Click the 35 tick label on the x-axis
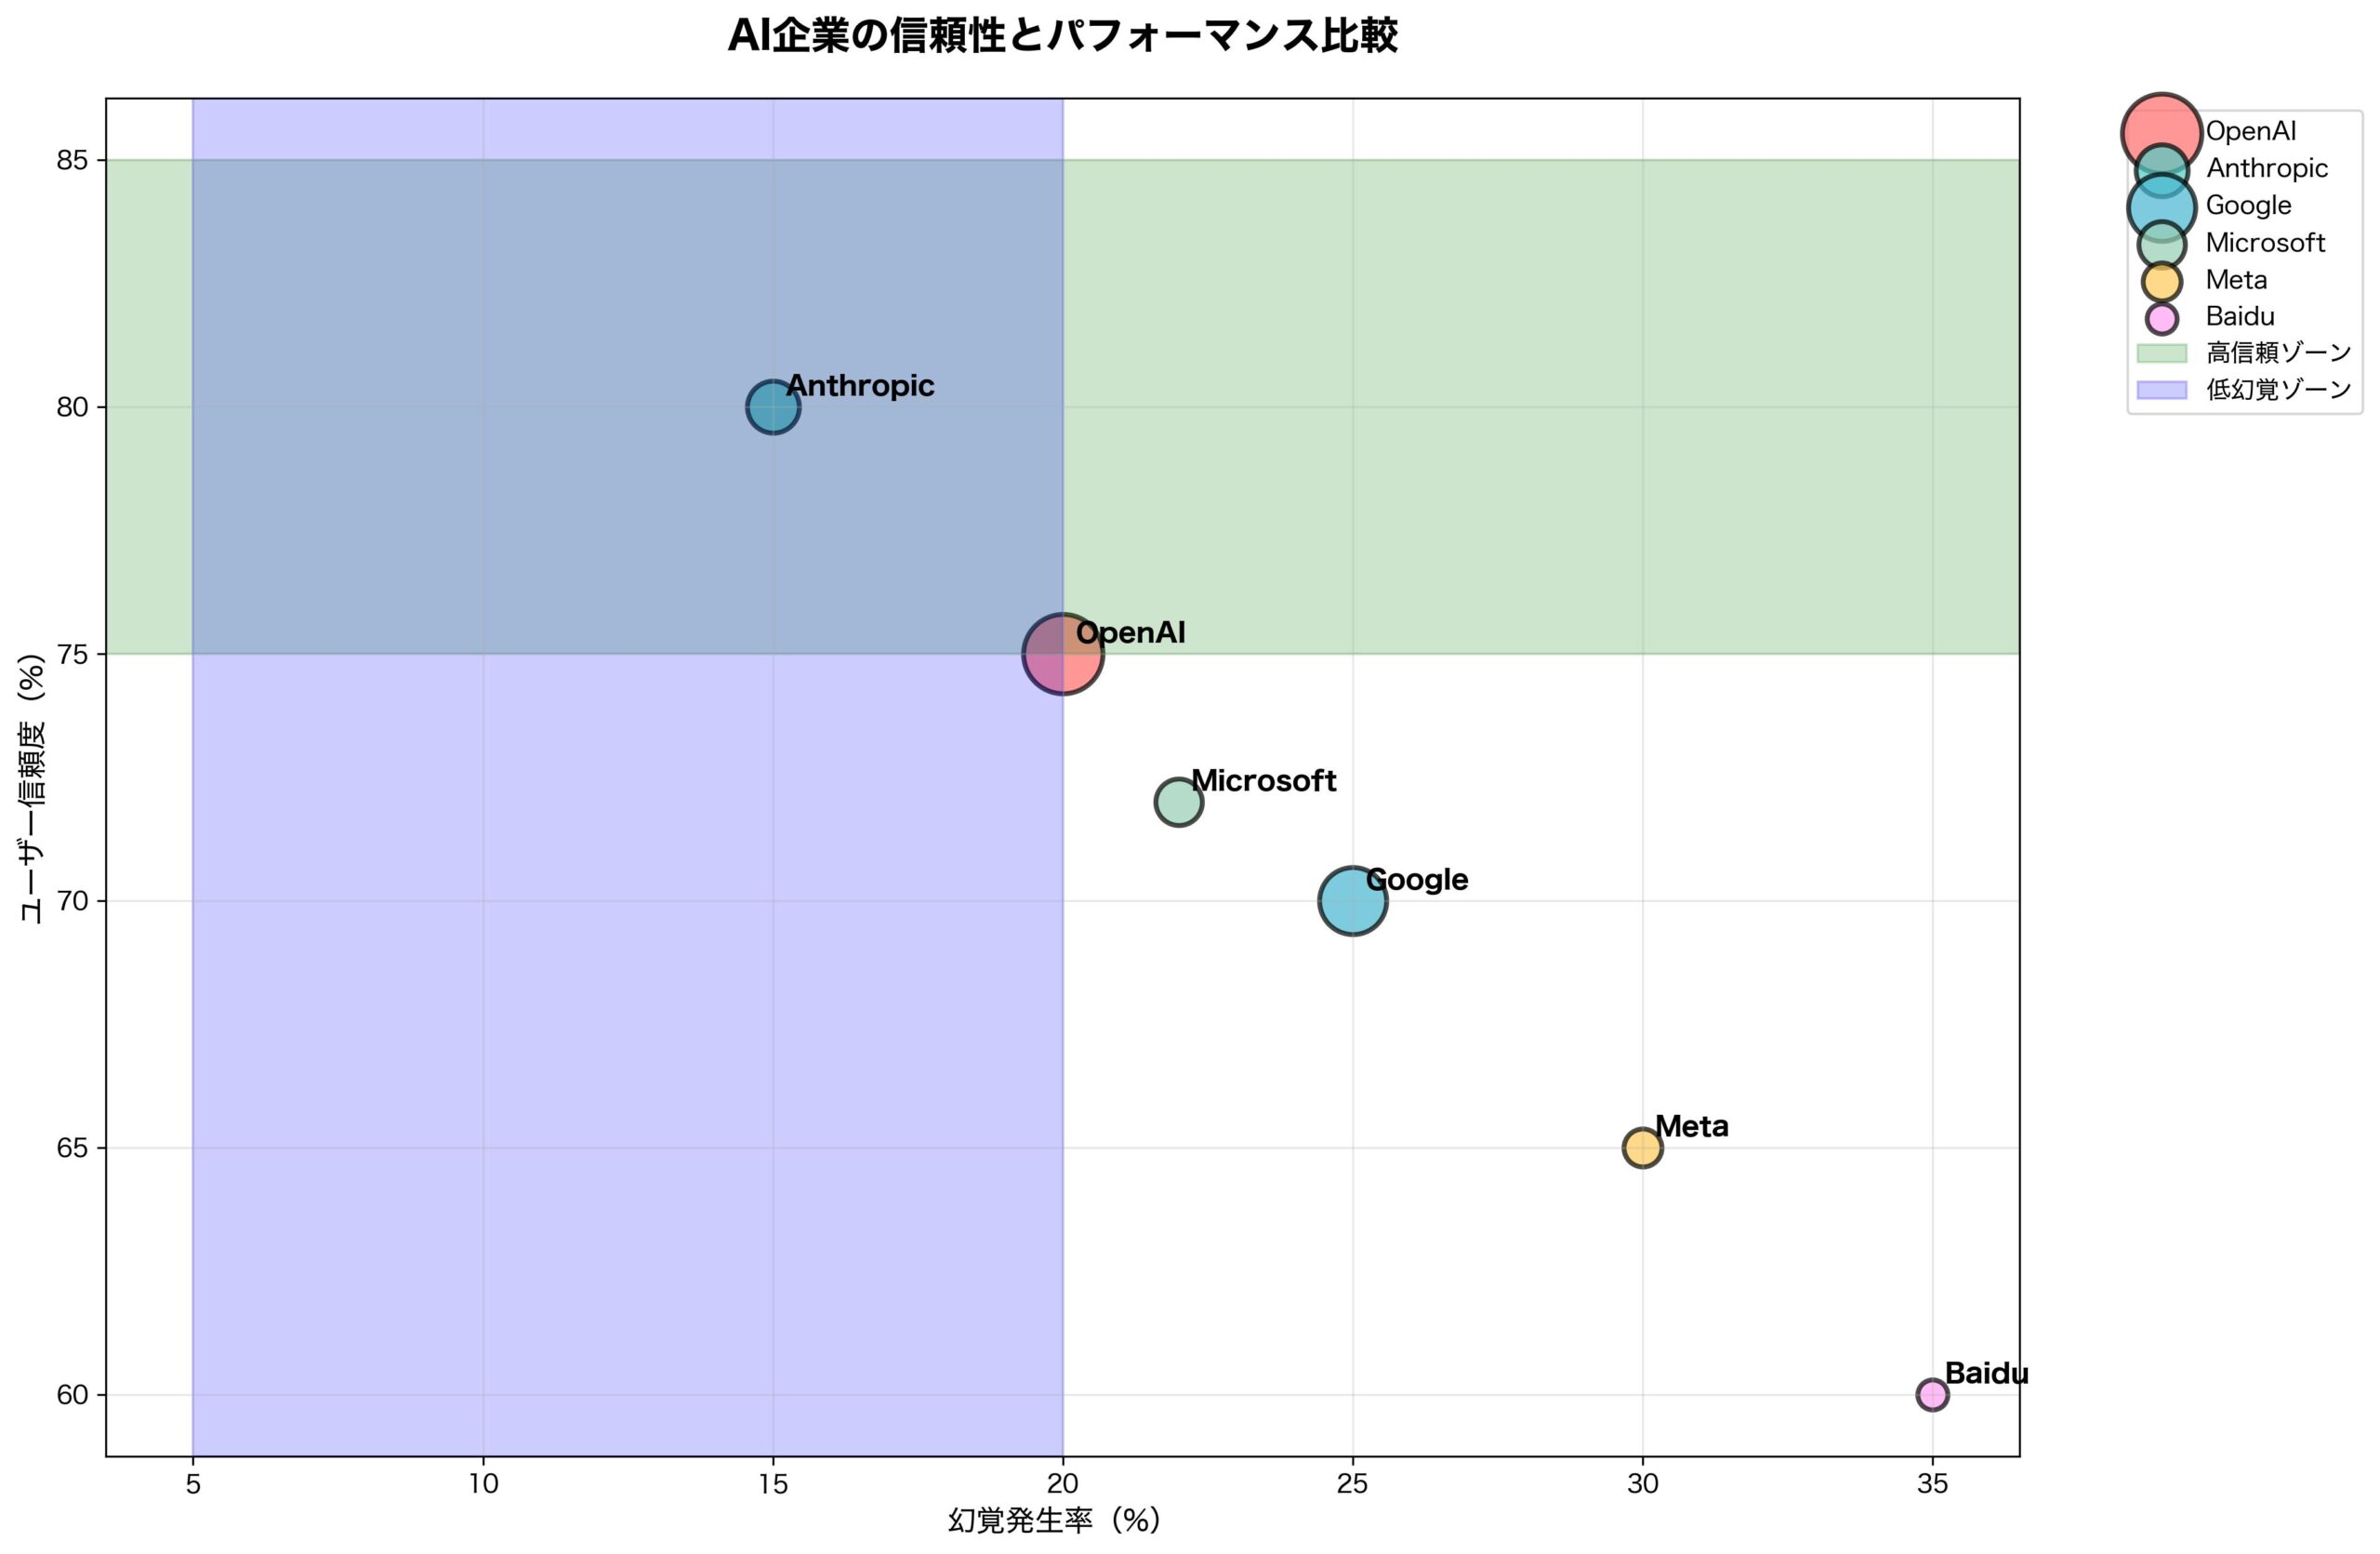2380x1554 pixels. (x=1932, y=1484)
